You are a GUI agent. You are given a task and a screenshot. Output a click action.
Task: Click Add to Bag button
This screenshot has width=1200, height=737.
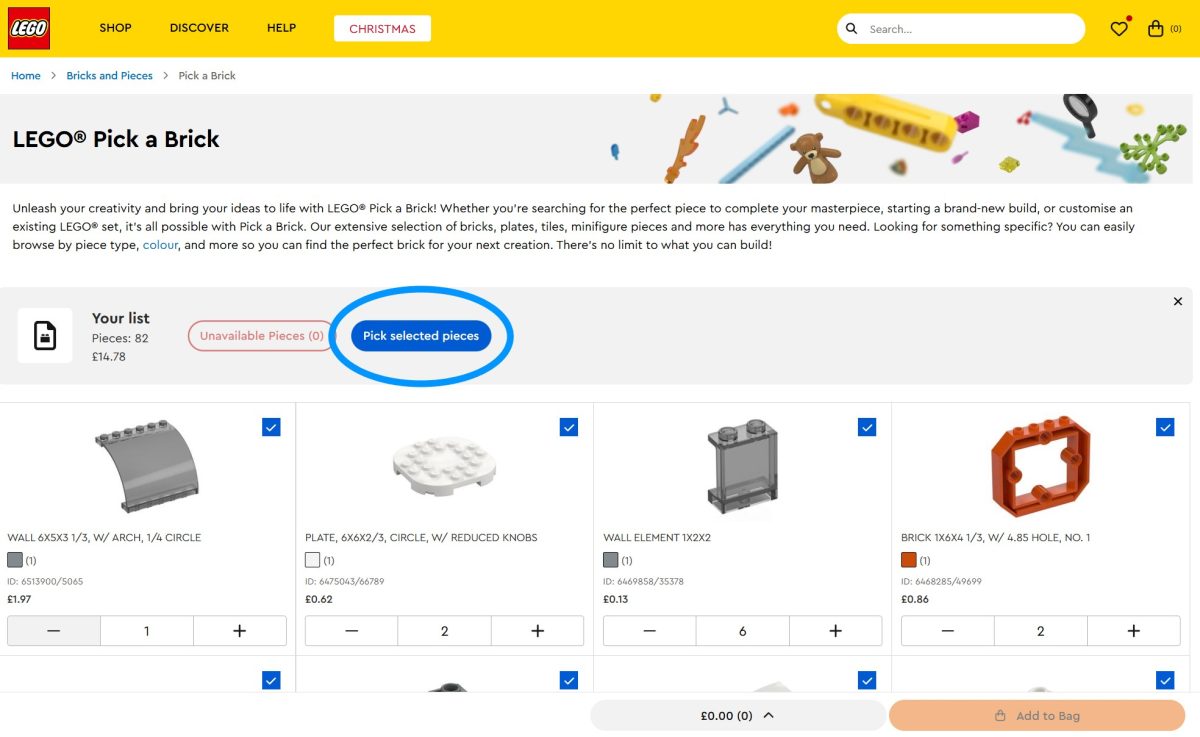coord(1037,716)
